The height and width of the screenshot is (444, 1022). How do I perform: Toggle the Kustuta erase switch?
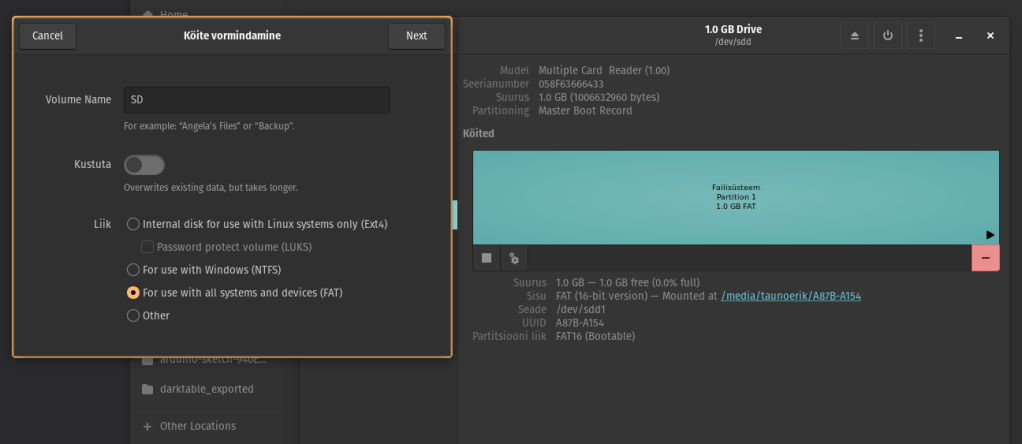point(144,165)
